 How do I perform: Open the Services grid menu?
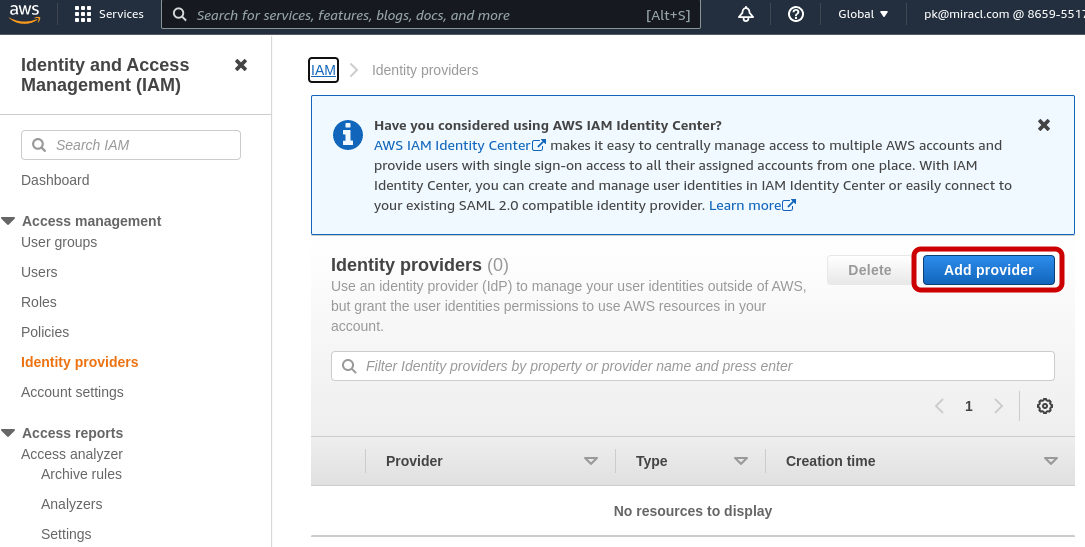(x=83, y=14)
